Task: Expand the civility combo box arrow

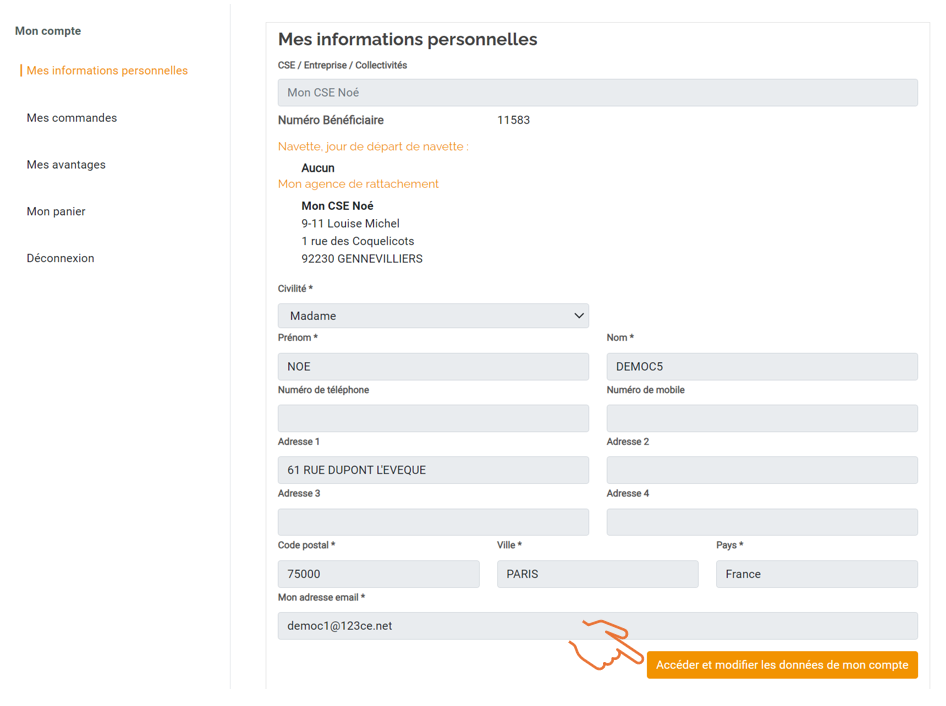Action: [x=578, y=315]
